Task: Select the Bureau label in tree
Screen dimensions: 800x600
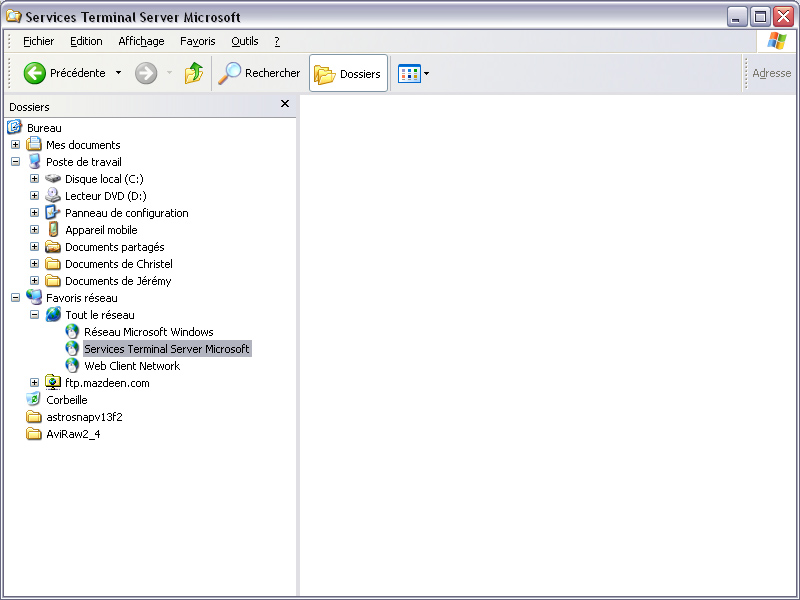Action: (x=44, y=128)
